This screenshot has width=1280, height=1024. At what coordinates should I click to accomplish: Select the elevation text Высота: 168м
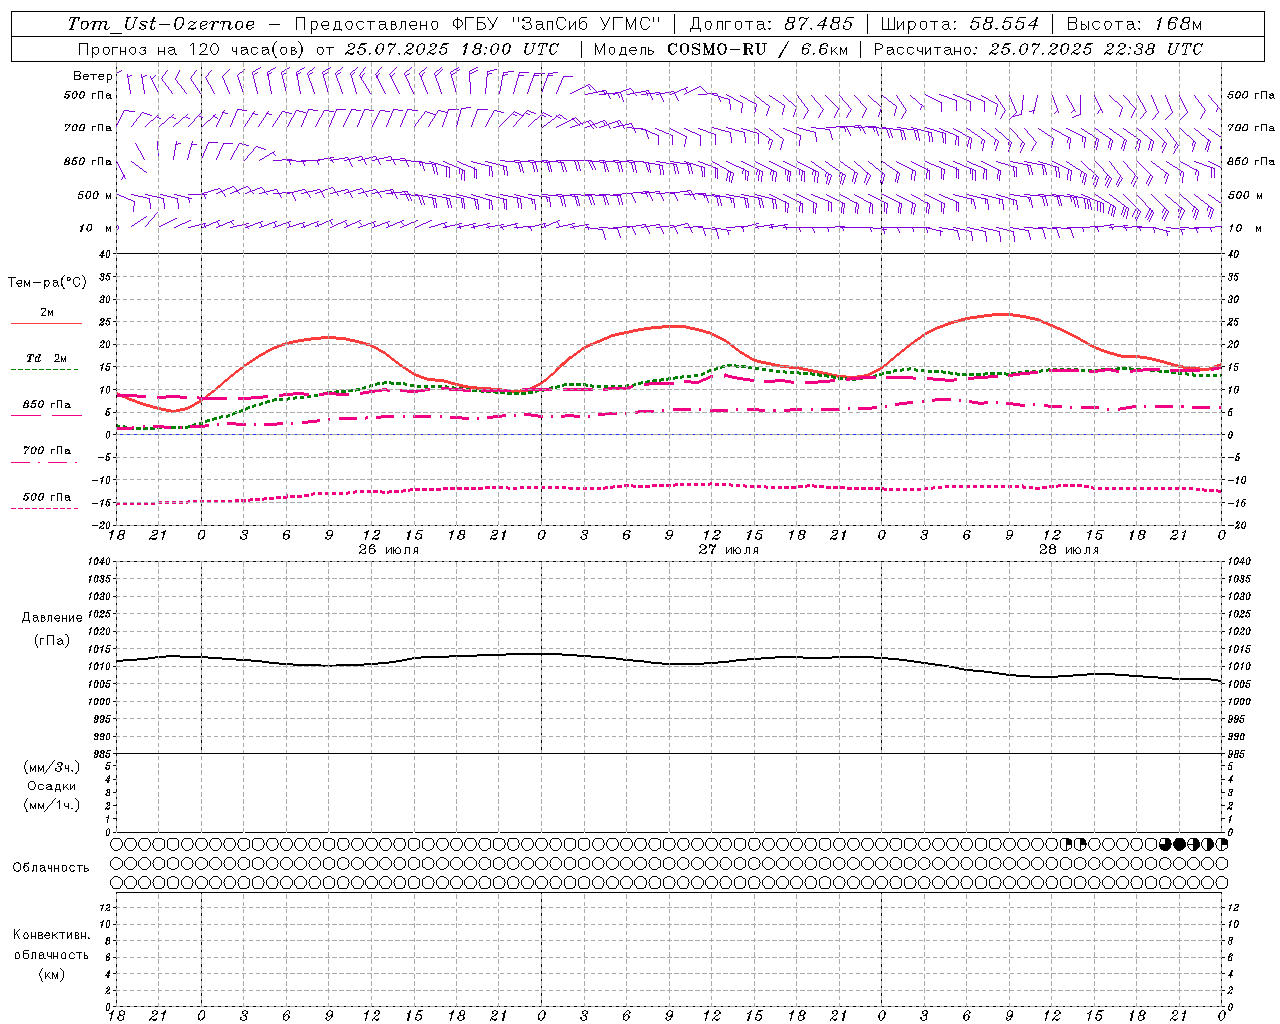click(x=1134, y=24)
